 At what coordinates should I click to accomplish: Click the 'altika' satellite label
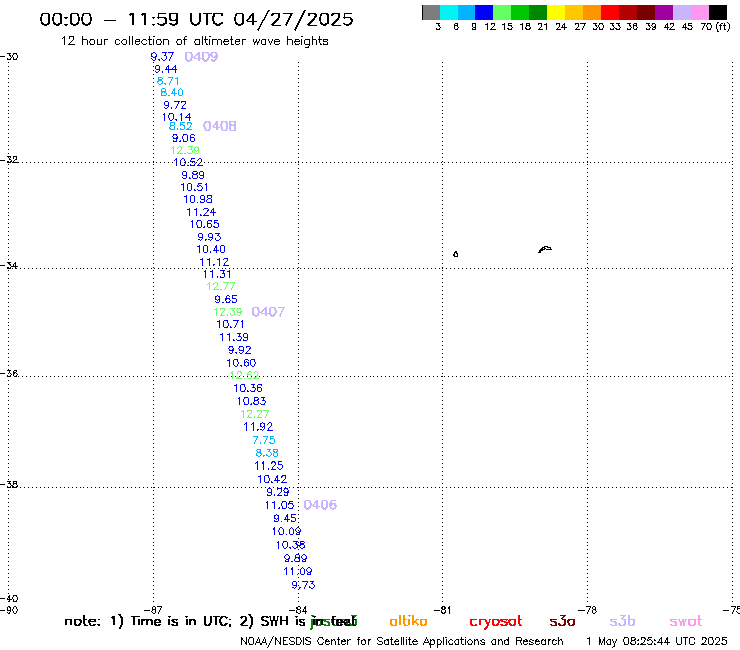(x=408, y=621)
